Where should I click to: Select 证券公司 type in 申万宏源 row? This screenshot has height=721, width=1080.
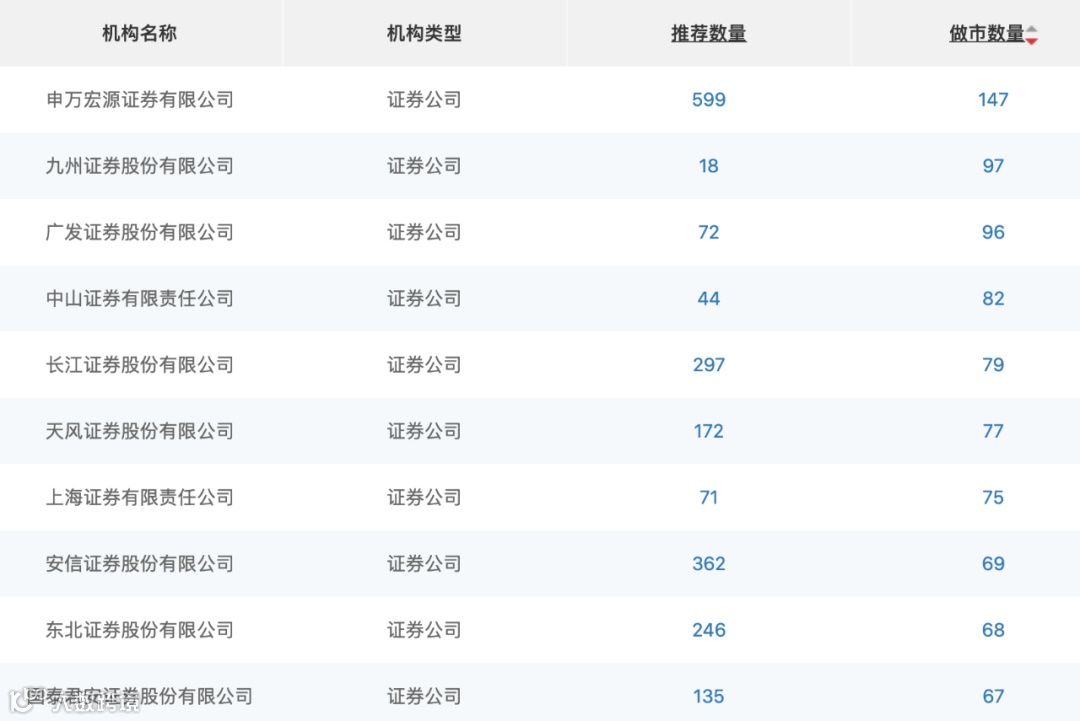(x=424, y=100)
